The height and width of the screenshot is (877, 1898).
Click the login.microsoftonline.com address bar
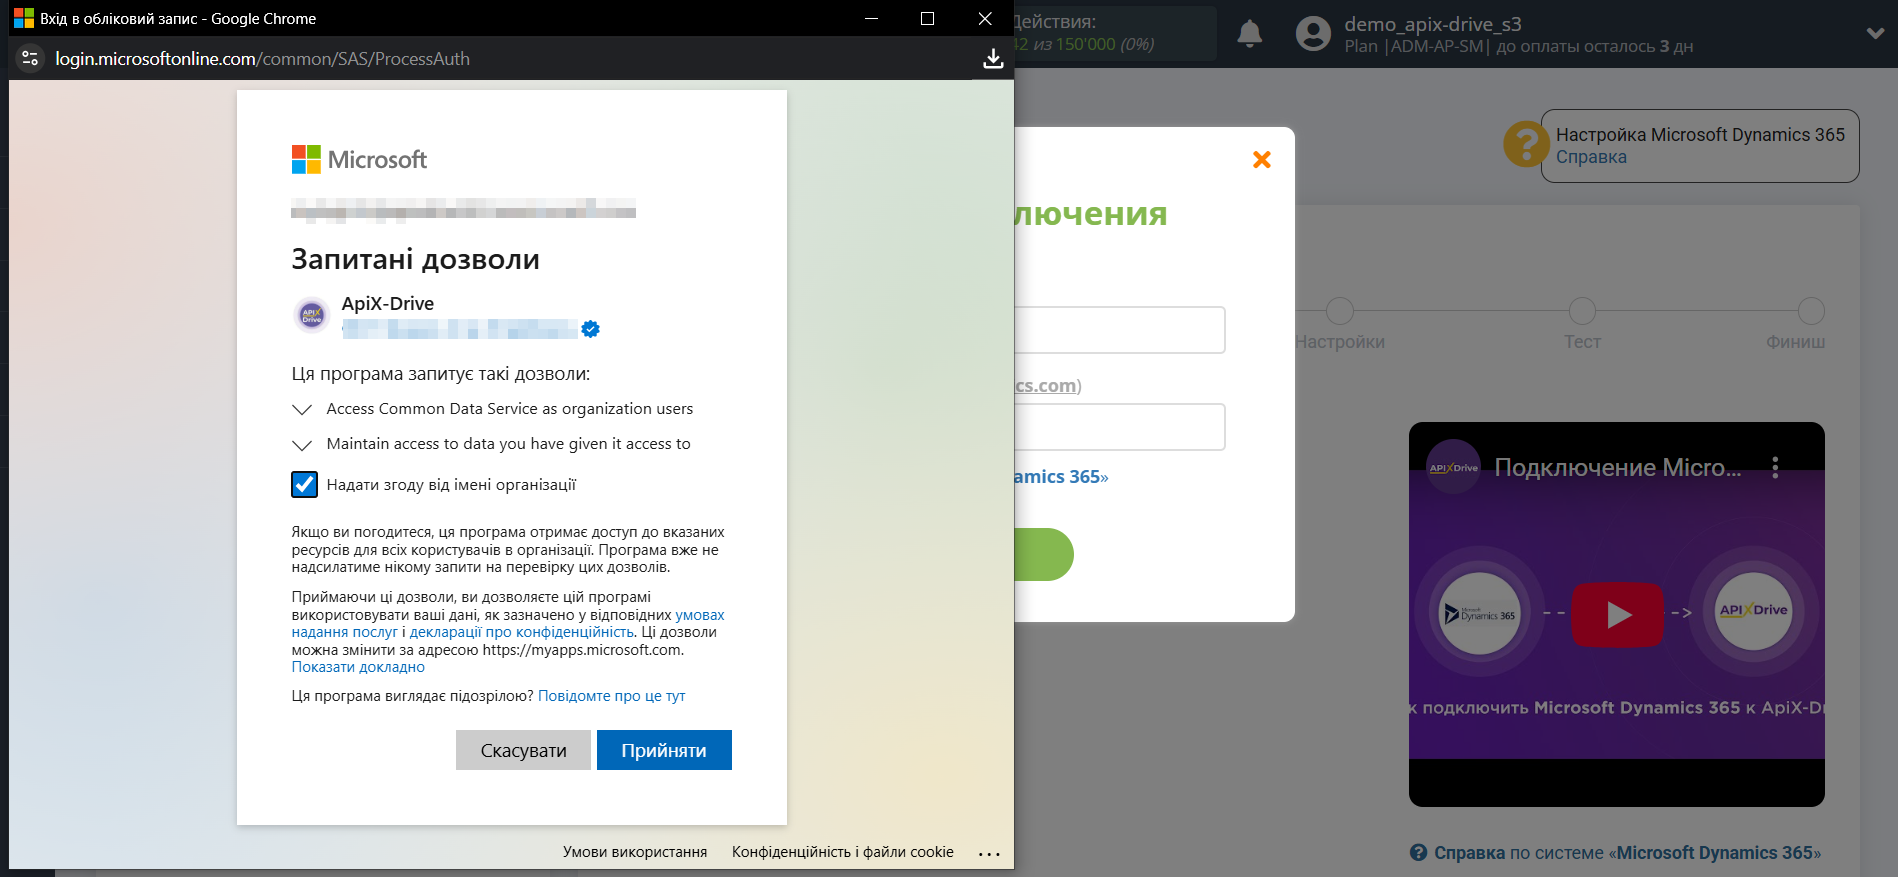[262, 59]
